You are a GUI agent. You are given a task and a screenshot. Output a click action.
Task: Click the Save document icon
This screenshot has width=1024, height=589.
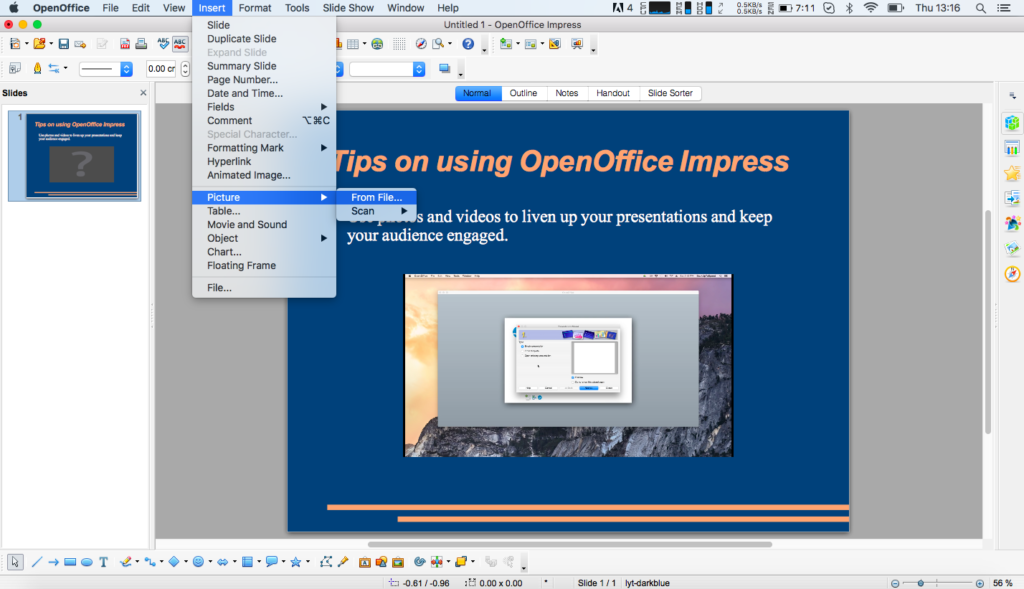(64, 44)
